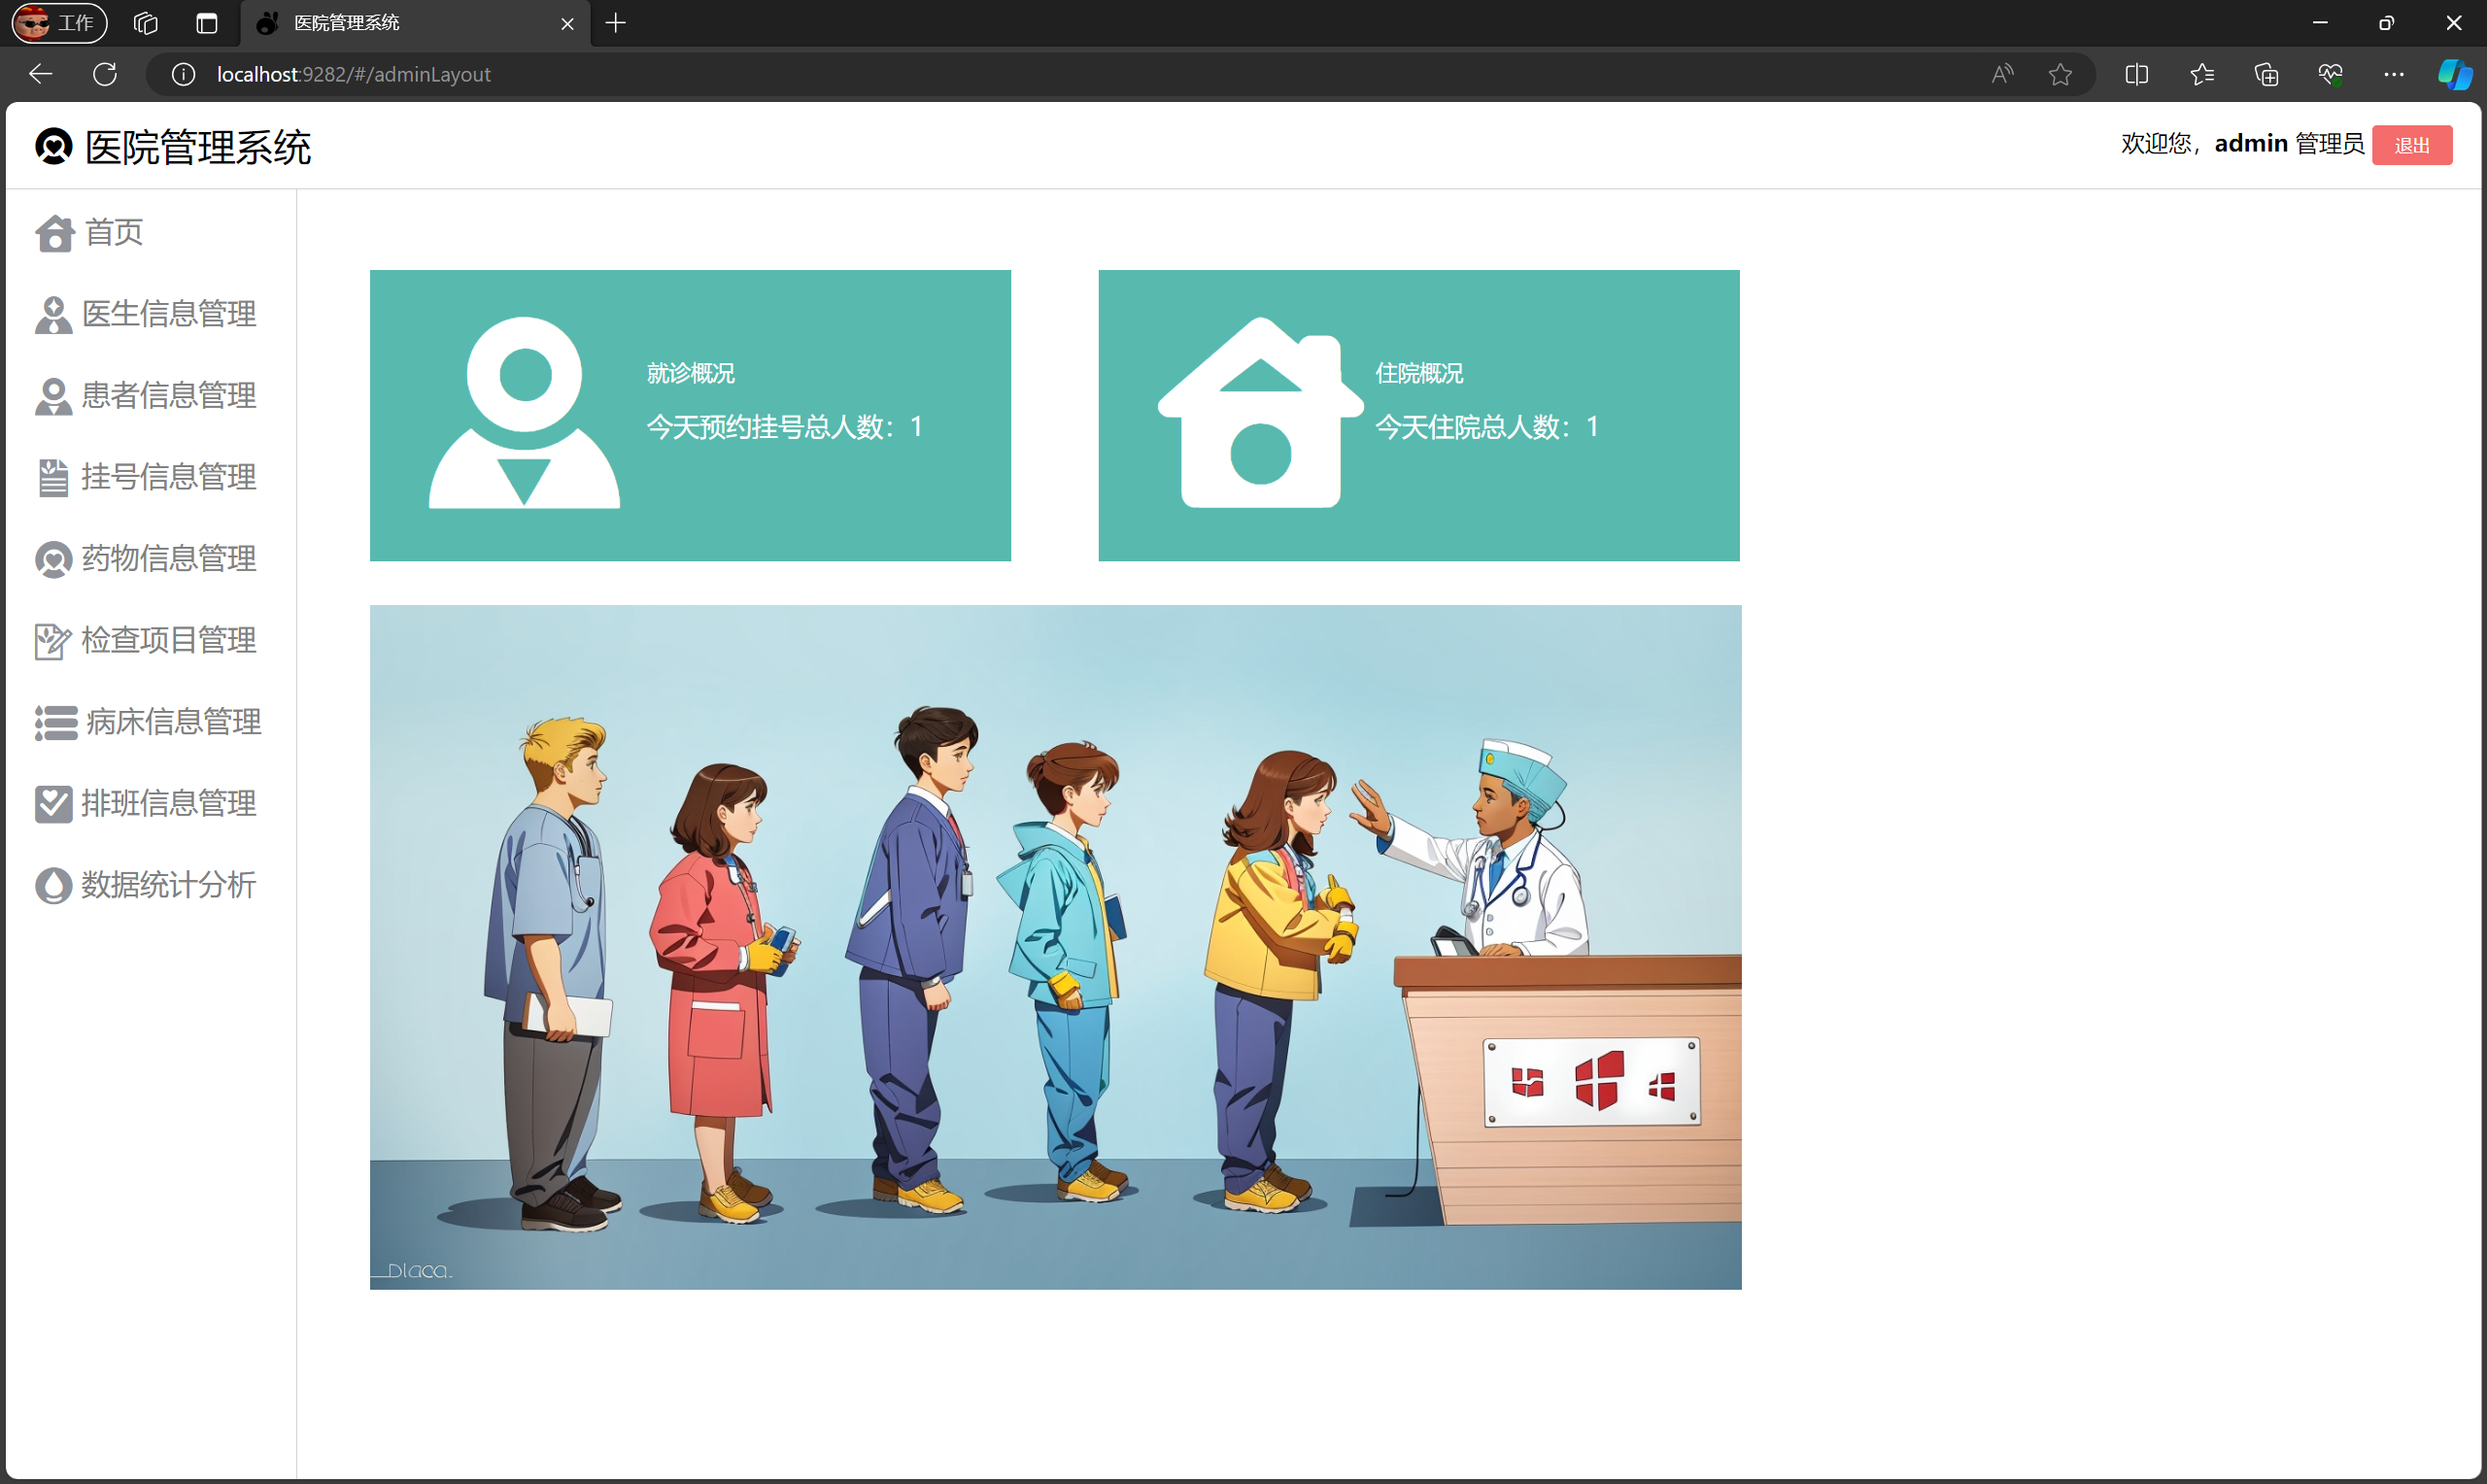This screenshot has height=1484, width=2487.
Task: Click the document icon beside 挂号信息管理
Action: [x=53, y=478]
